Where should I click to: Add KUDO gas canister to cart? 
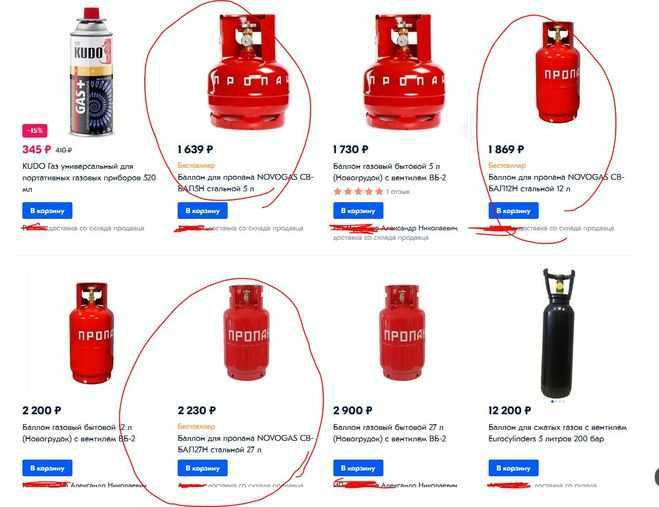(x=47, y=211)
